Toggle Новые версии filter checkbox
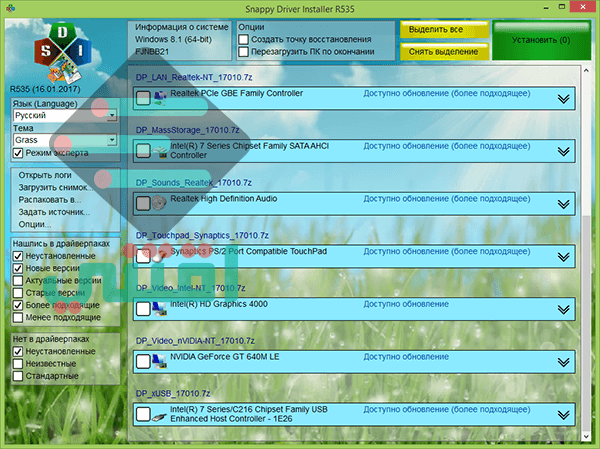 coord(18,268)
